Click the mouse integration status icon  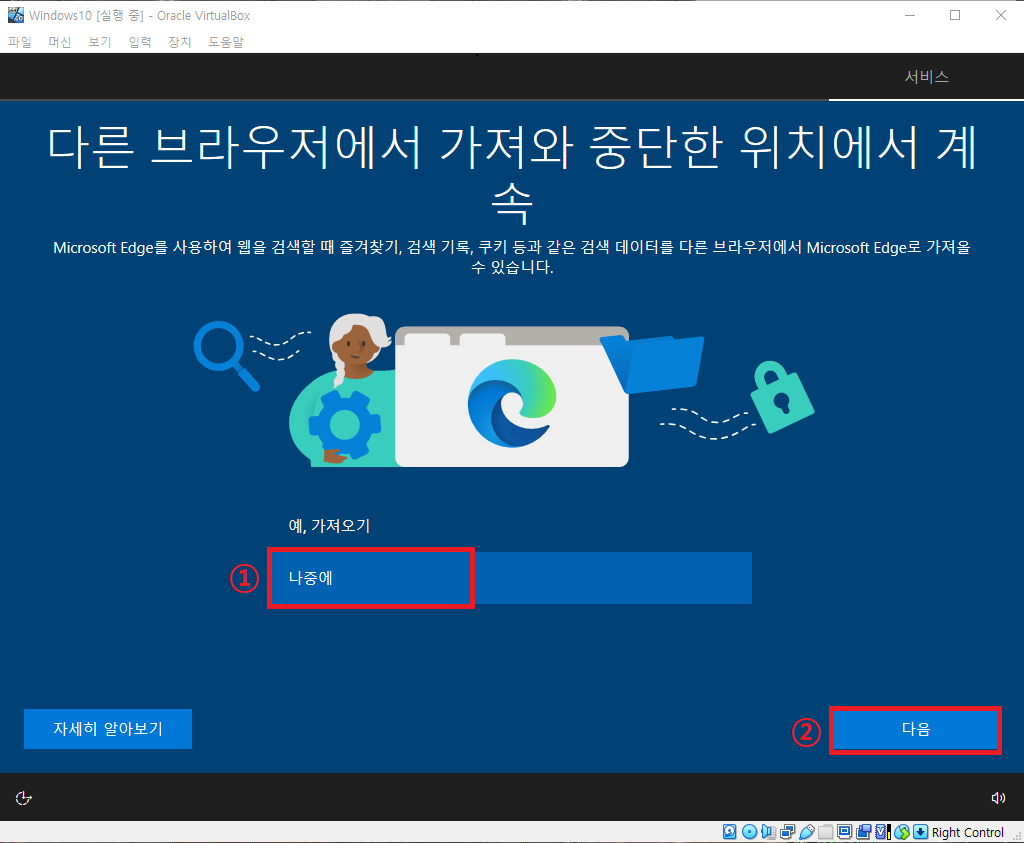(903, 831)
